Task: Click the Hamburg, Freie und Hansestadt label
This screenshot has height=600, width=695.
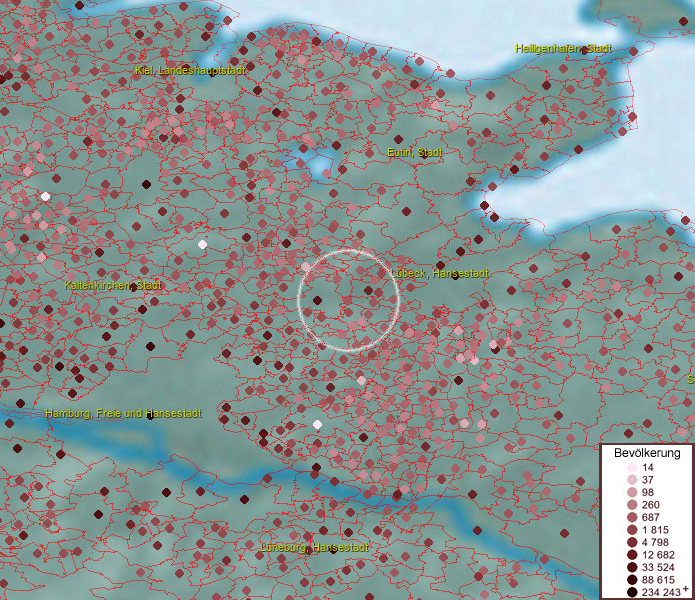Action: point(123,413)
